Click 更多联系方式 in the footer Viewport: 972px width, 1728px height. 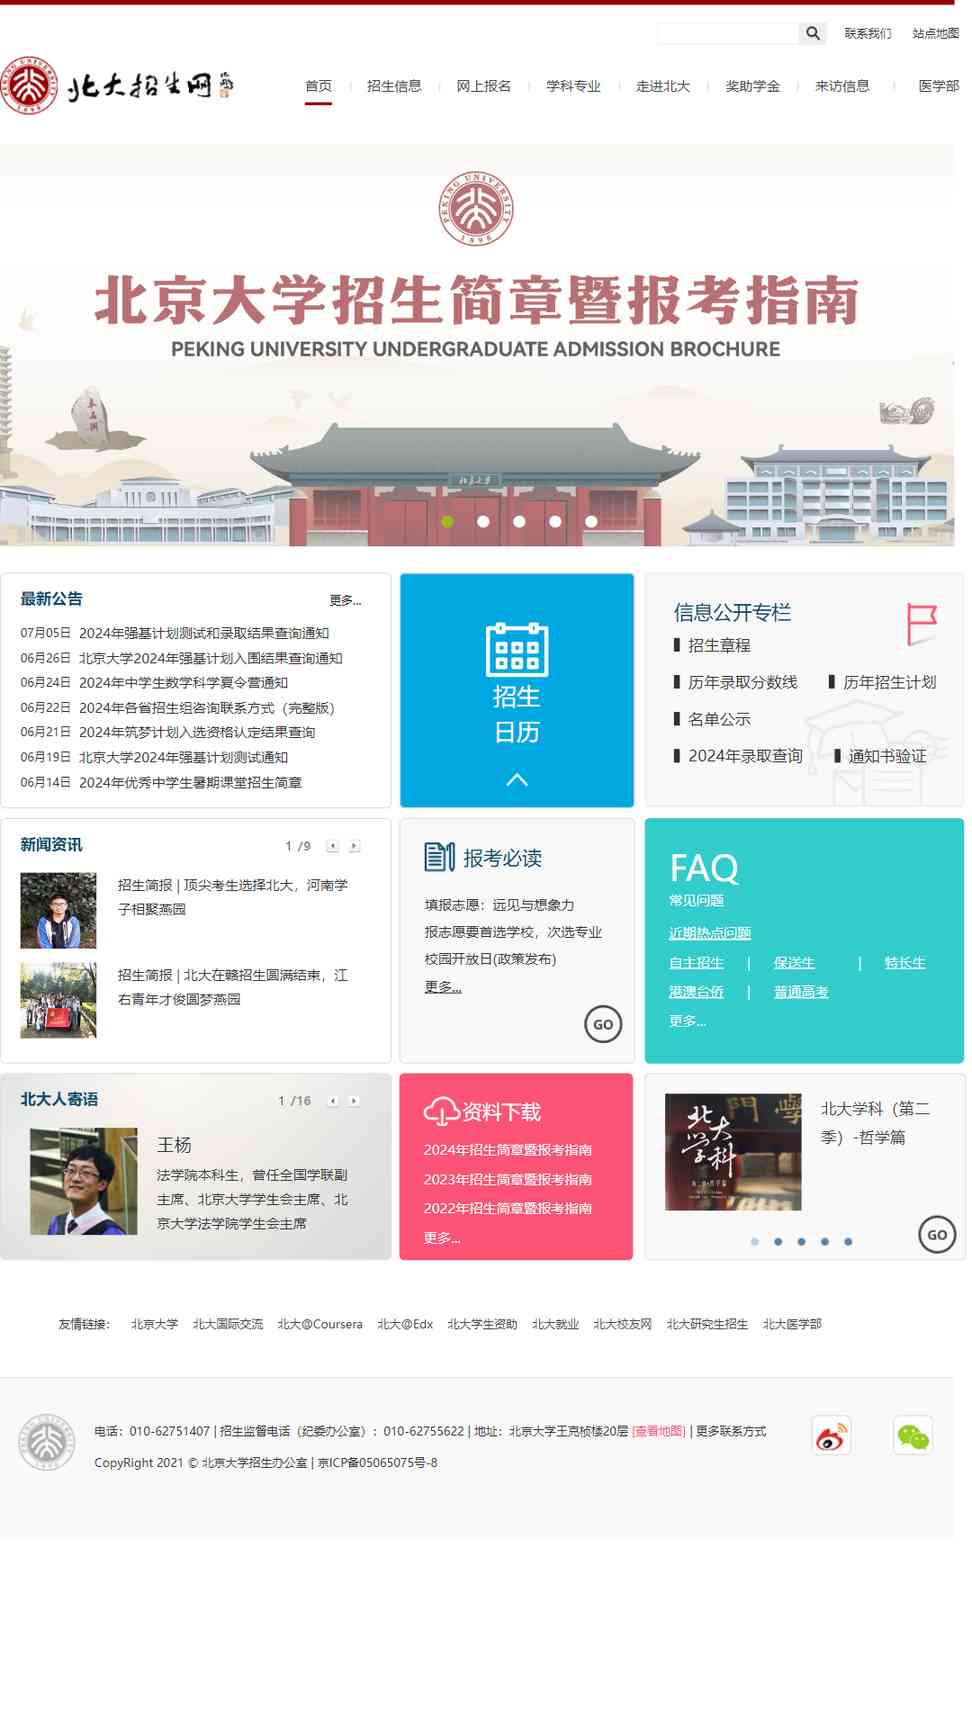[x=731, y=1431]
